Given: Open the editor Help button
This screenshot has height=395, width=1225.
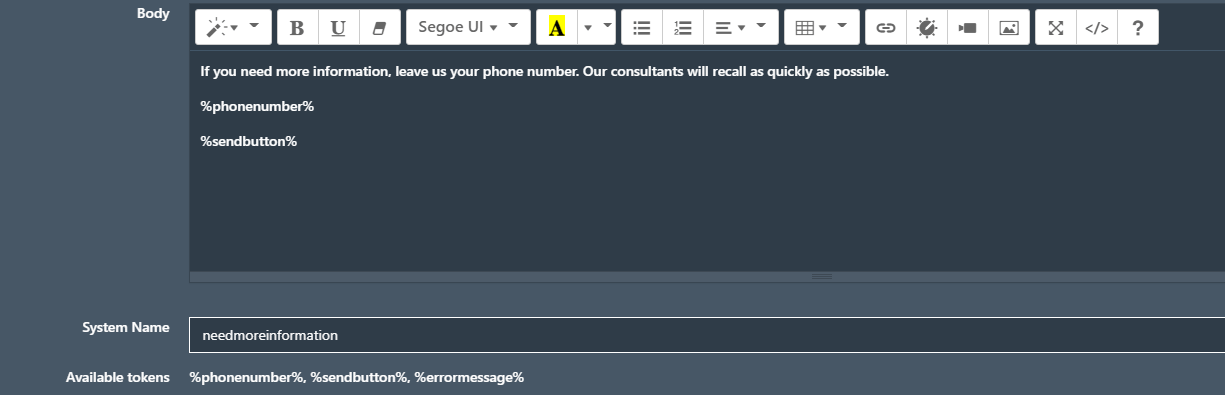Looking at the screenshot, I should click(1138, 28).
